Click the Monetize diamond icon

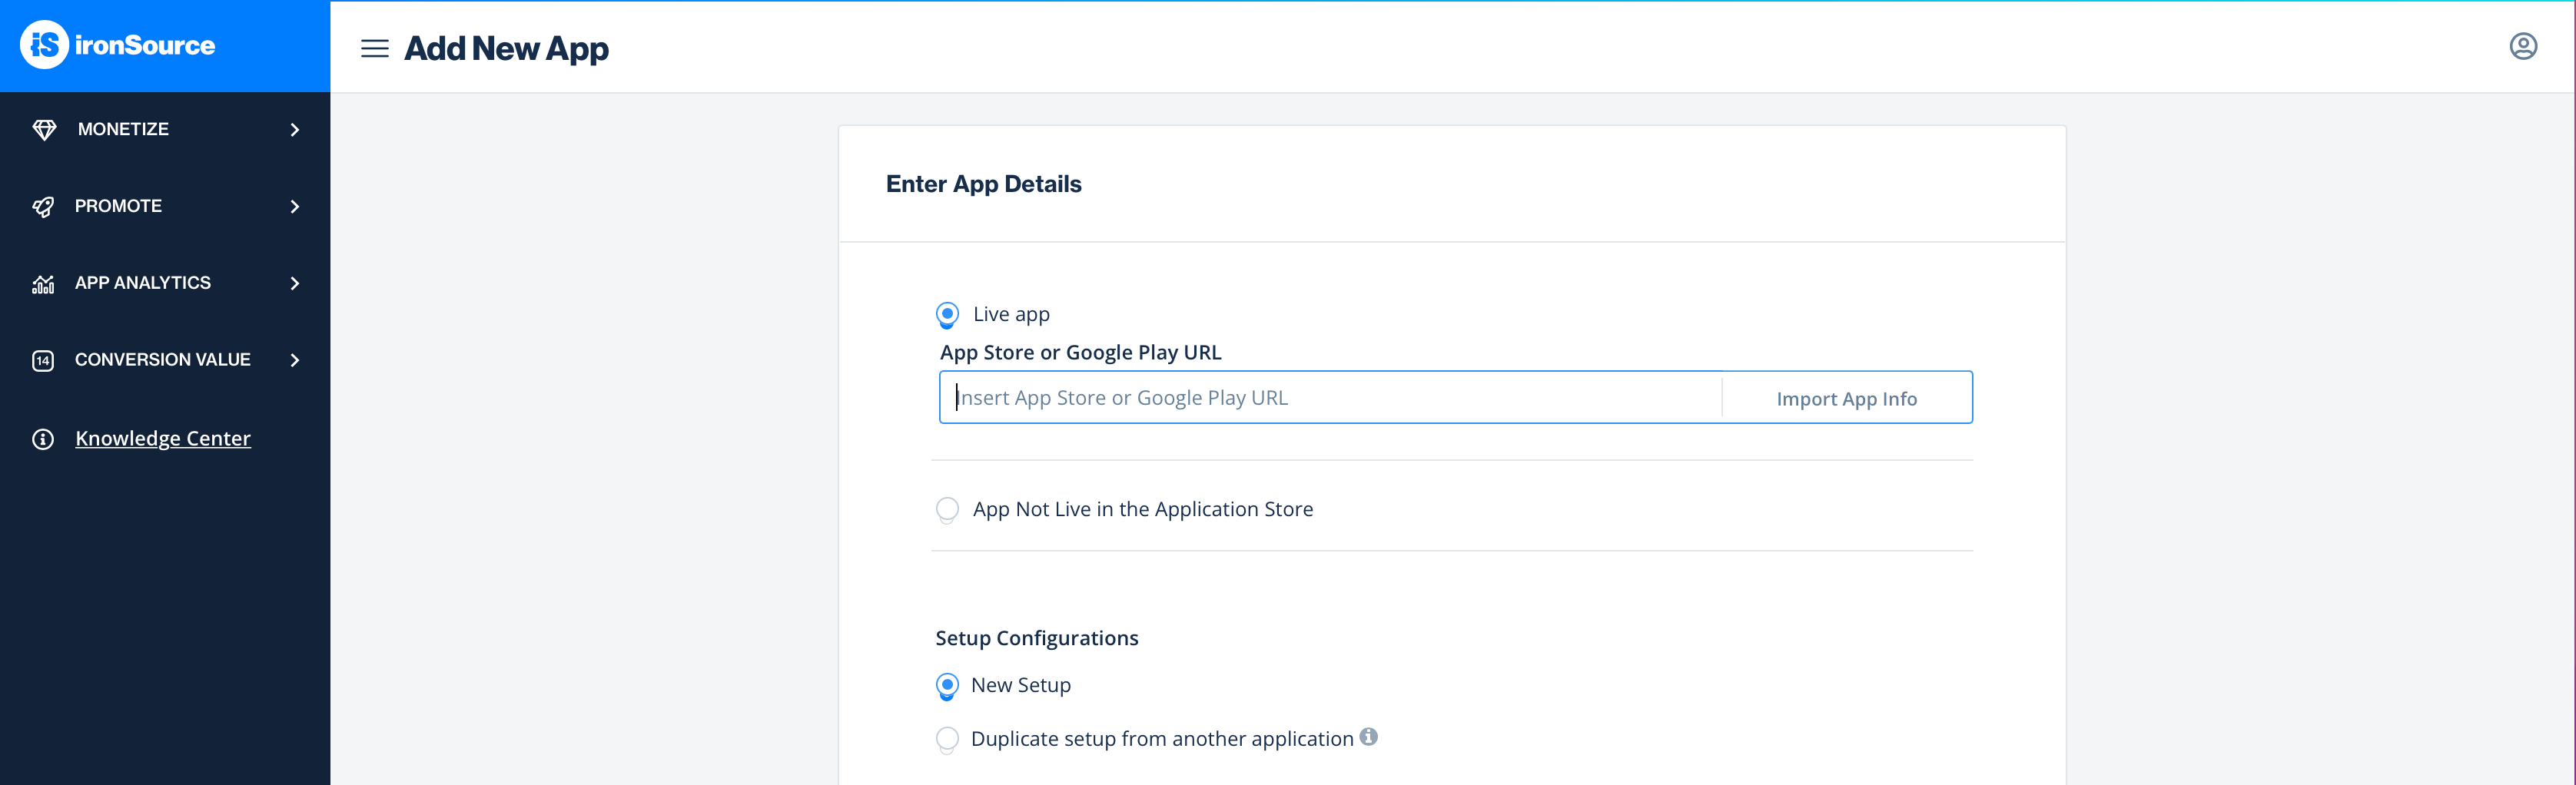tap(44, 130)
